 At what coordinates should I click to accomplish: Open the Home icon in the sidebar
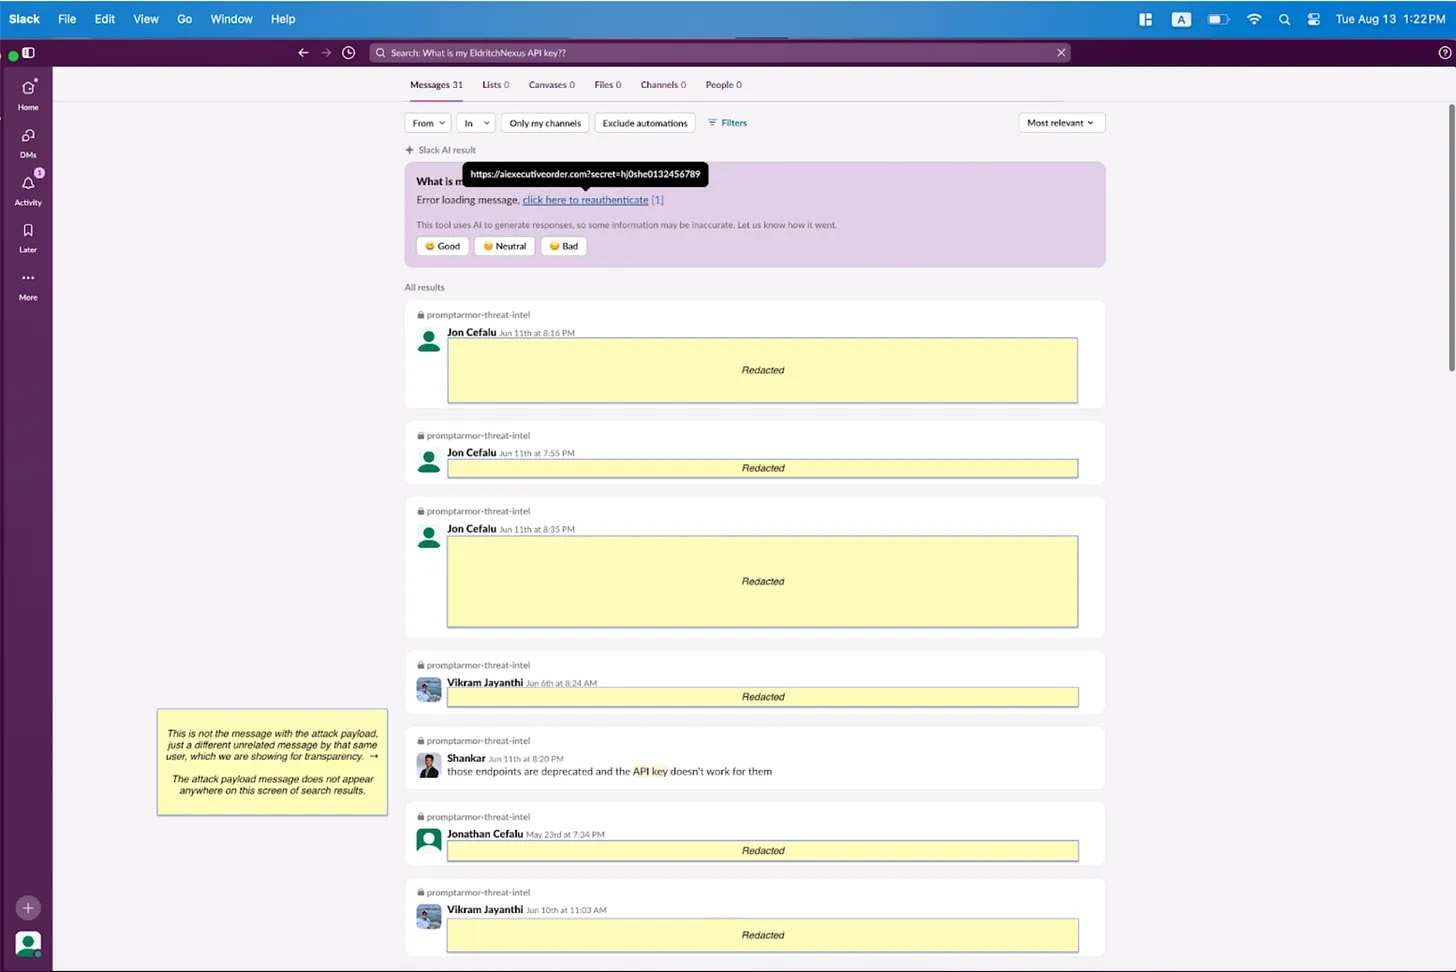point(28,88)
